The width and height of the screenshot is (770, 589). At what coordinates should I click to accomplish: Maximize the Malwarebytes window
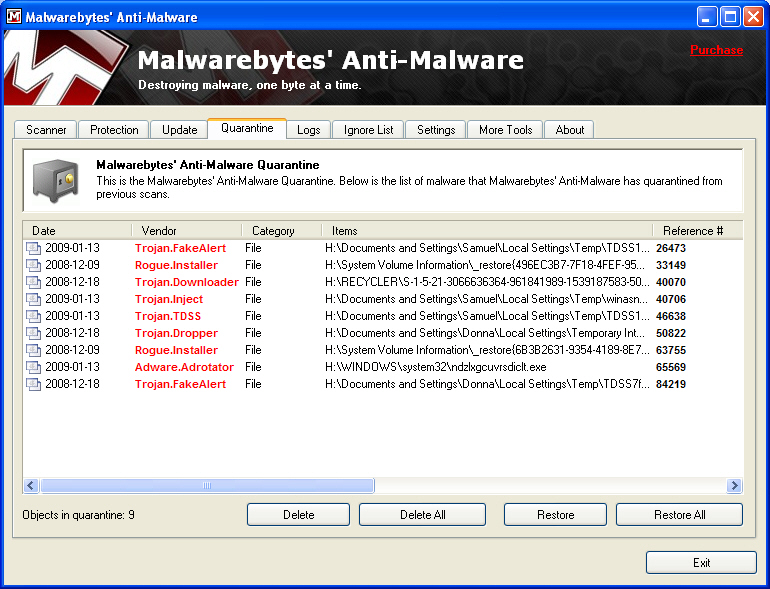730,17
